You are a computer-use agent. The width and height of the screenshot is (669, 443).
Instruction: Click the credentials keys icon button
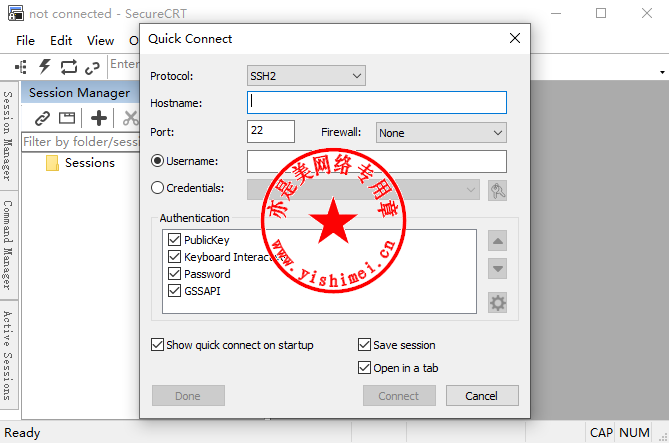(497, 190)
